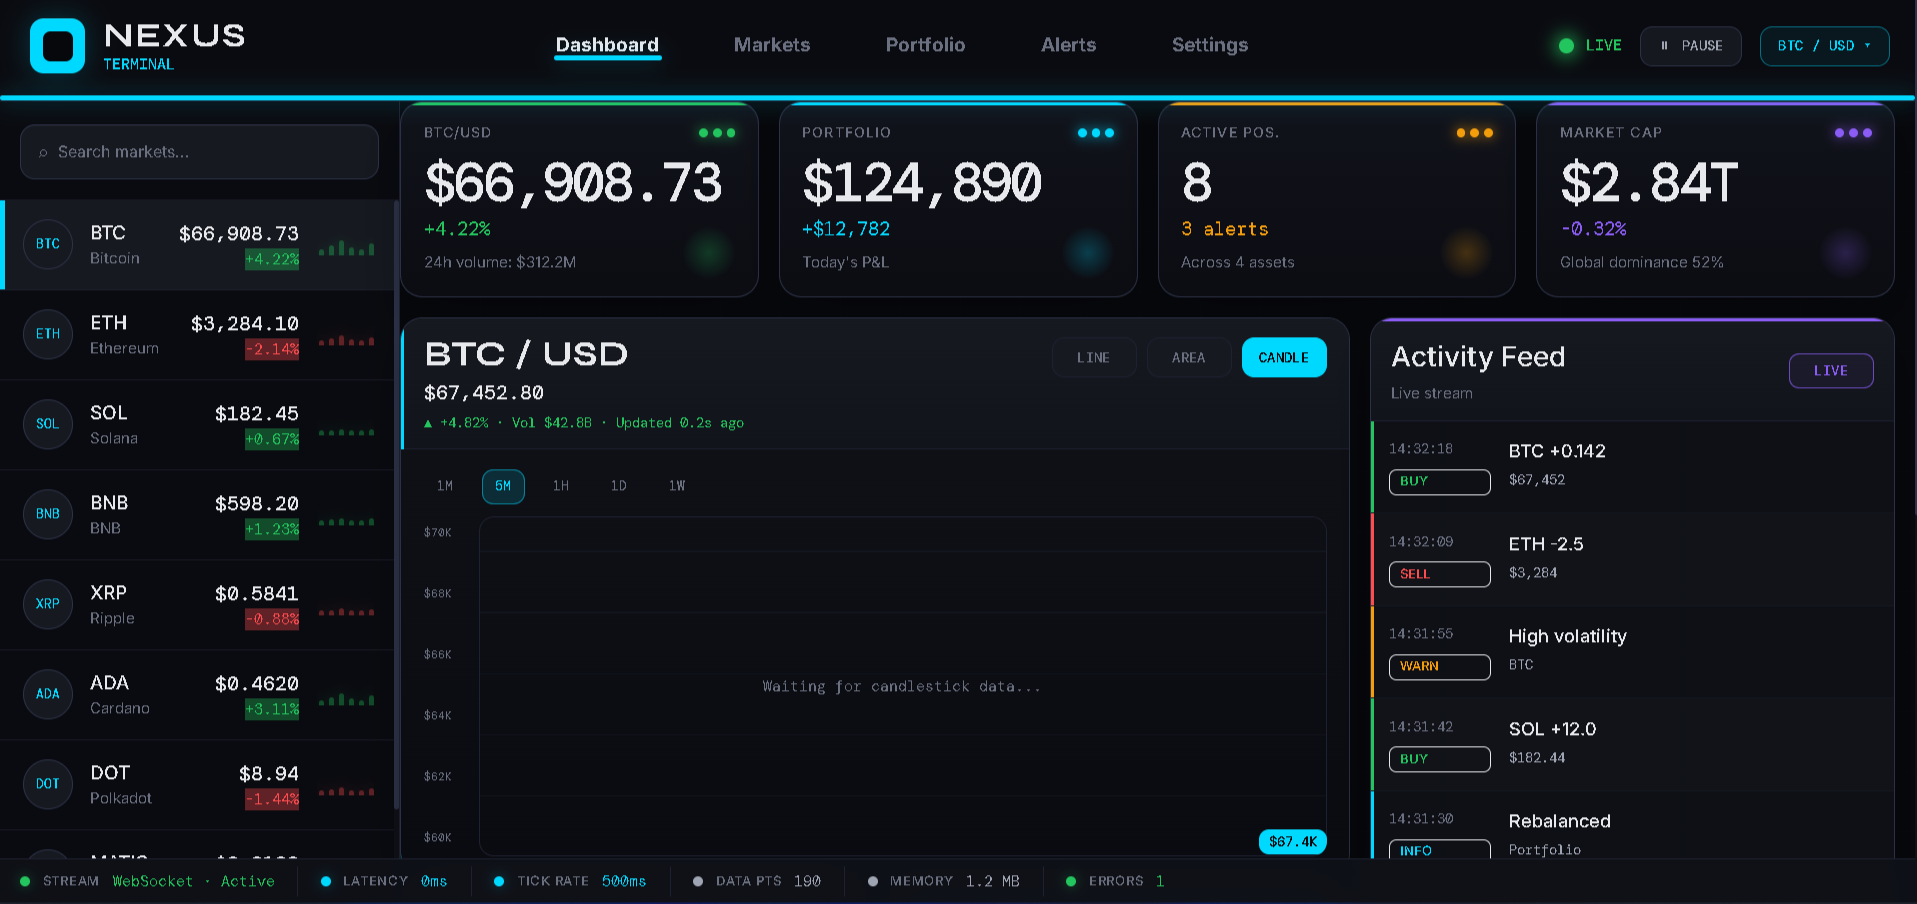Screen dimensions: 1917x904
Task: Click the green LIVE status dot in header
Action: tap(1566, 46)
